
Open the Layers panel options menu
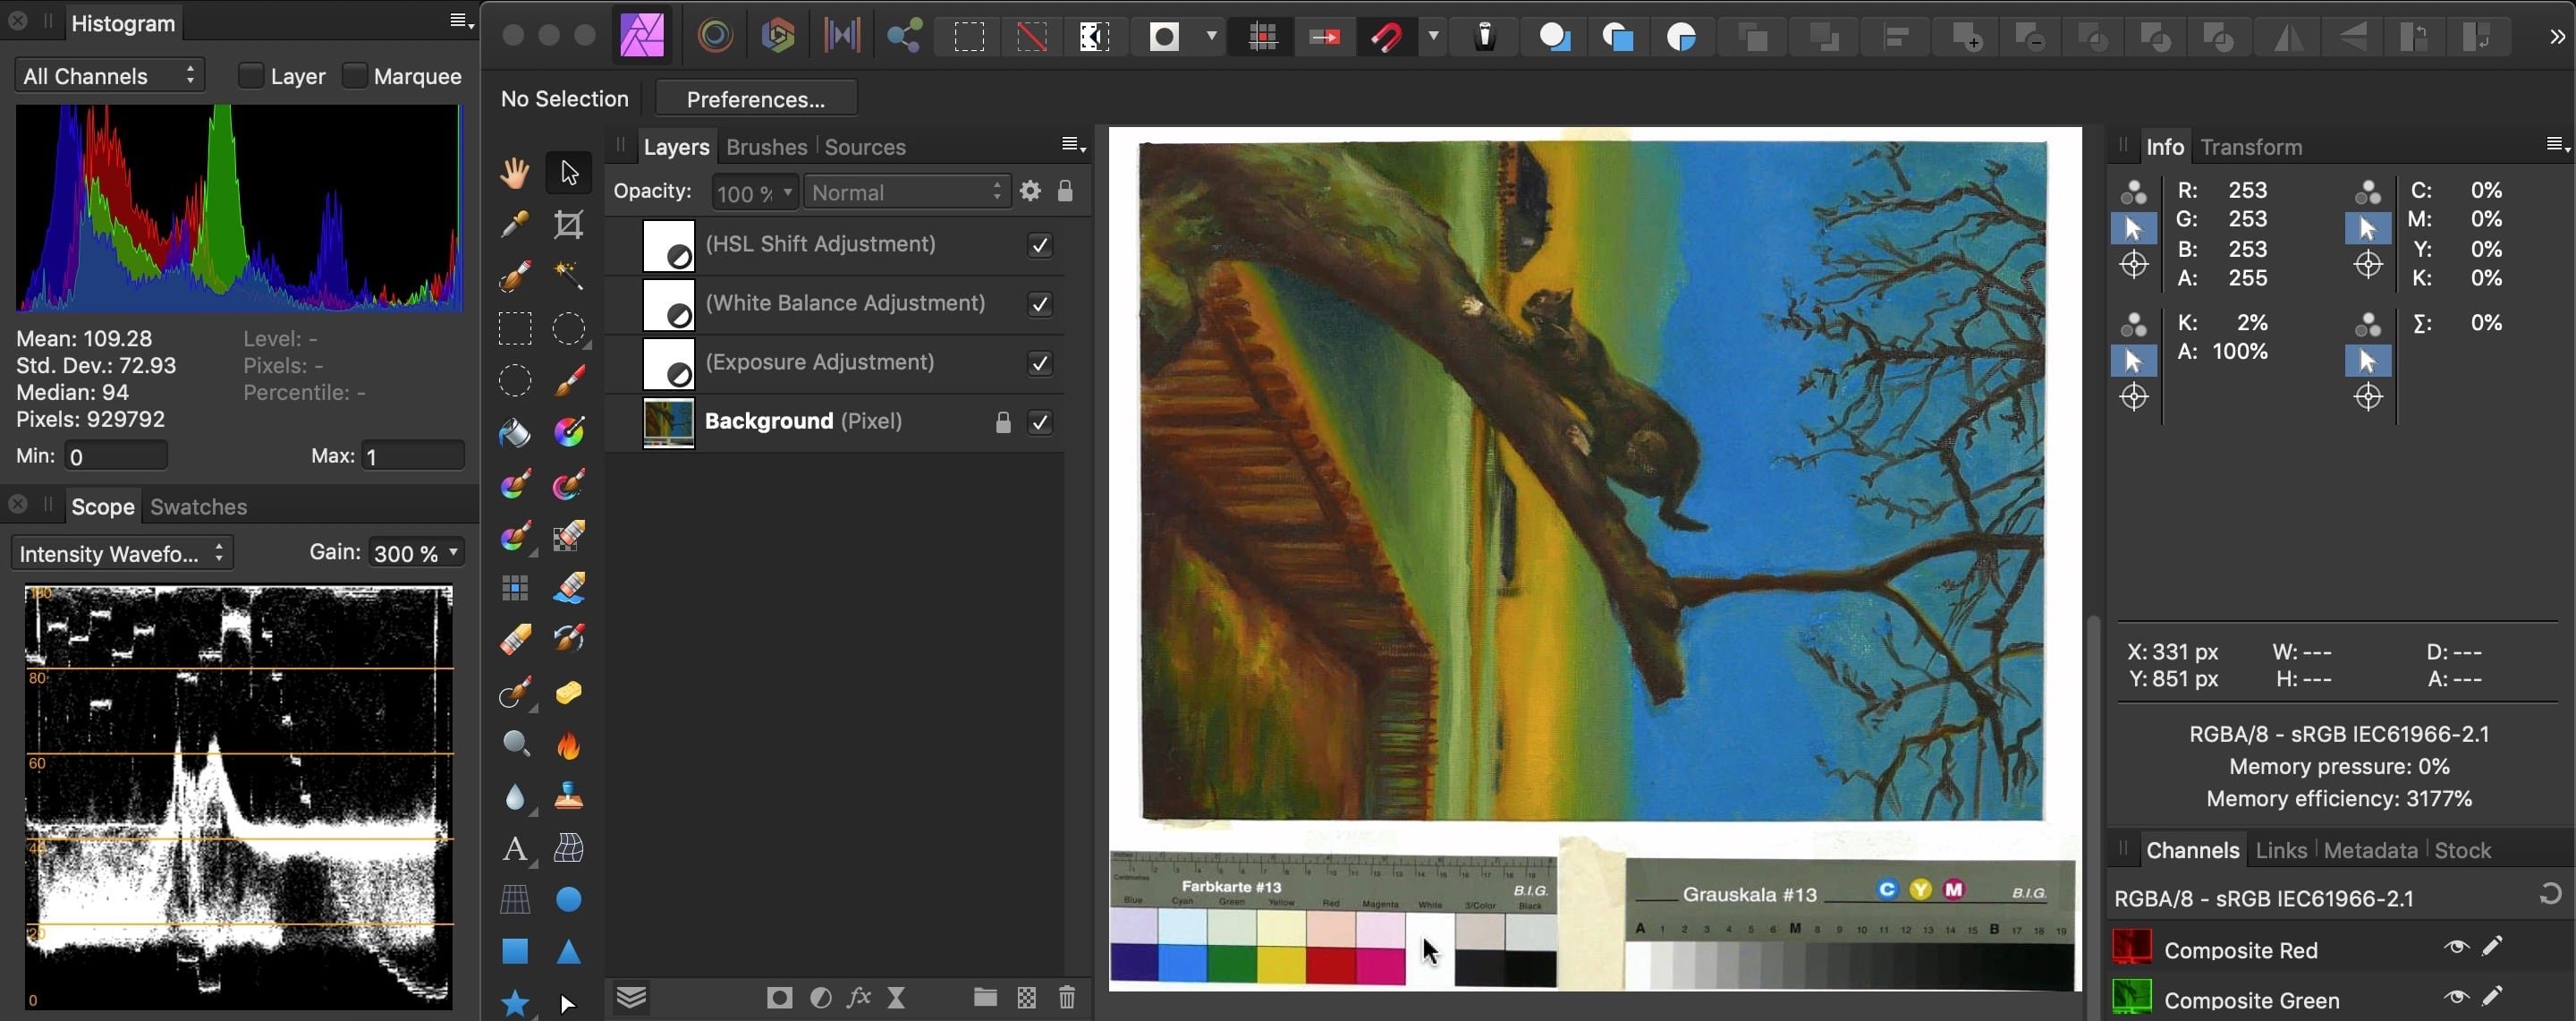pyautogui.click(x=1073, y=146)
